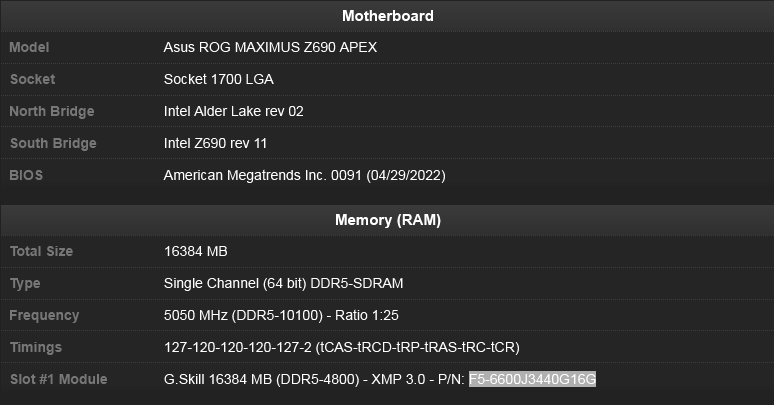This screenshot has height=405, width=774.
Task: Click the South Bridge label
Action: [53, 143]
